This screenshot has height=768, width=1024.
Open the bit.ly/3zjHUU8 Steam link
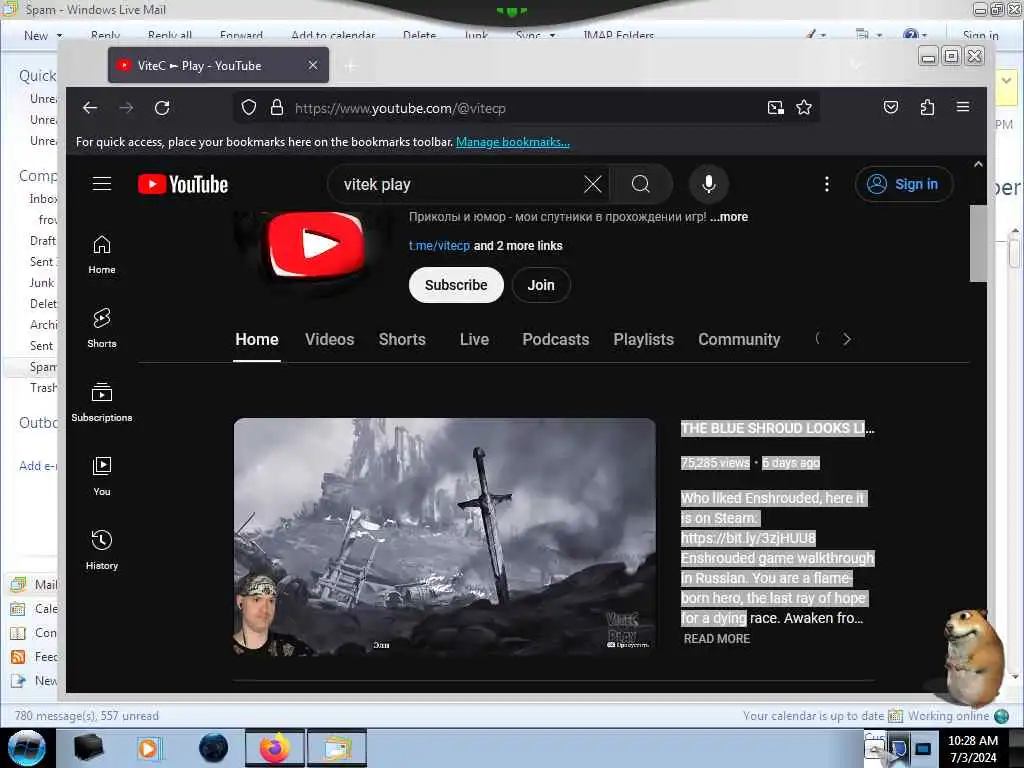748,538
